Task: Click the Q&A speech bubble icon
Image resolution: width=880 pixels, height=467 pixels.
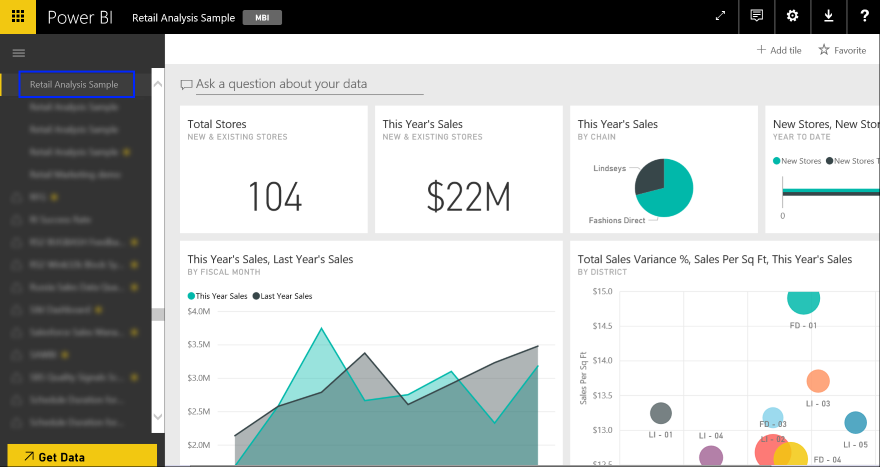Action: pyautogui.click(x=186, y=85)
